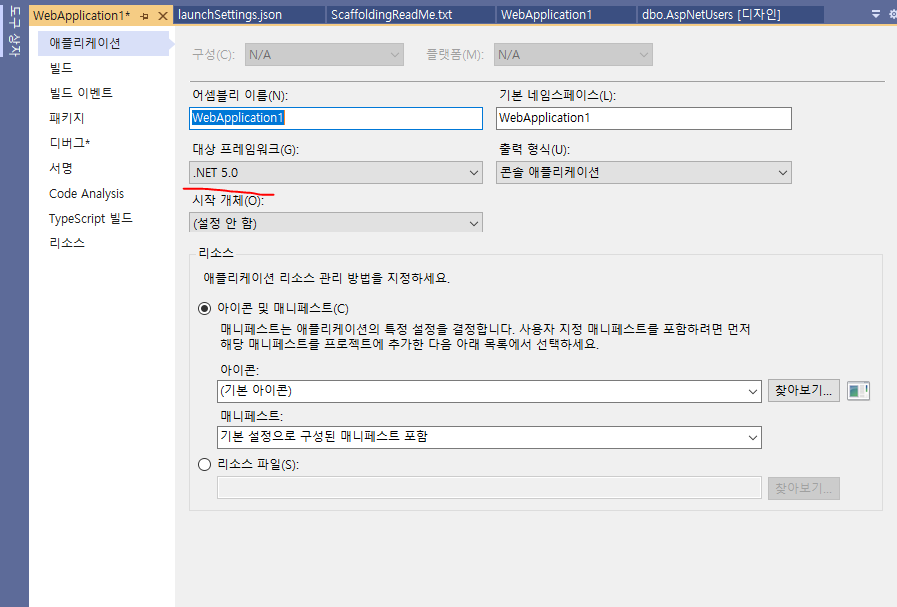Switch to the 디버그* page
The height and width of the screenshot is (607, 897).
(x=69, y=143)
